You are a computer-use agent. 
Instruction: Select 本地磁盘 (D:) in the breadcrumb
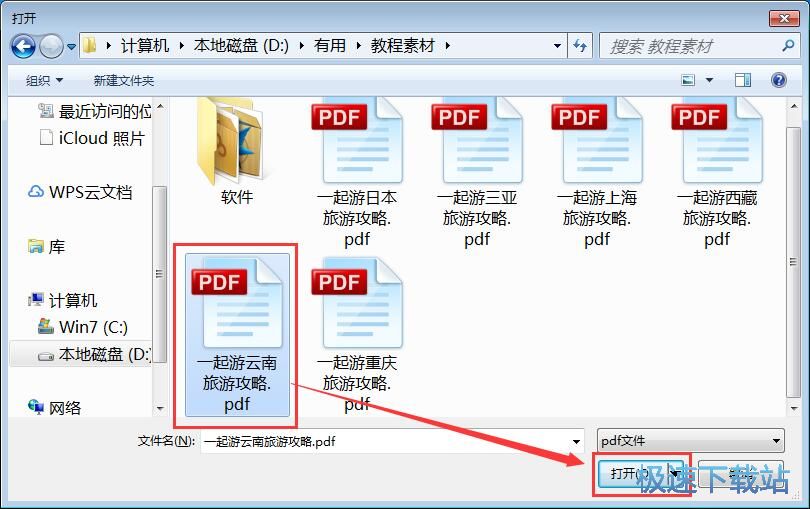click(241, 45)
